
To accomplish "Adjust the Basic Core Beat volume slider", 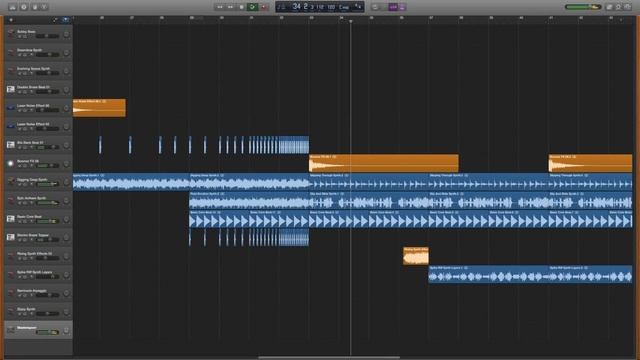I will click(x=47, y=222).
